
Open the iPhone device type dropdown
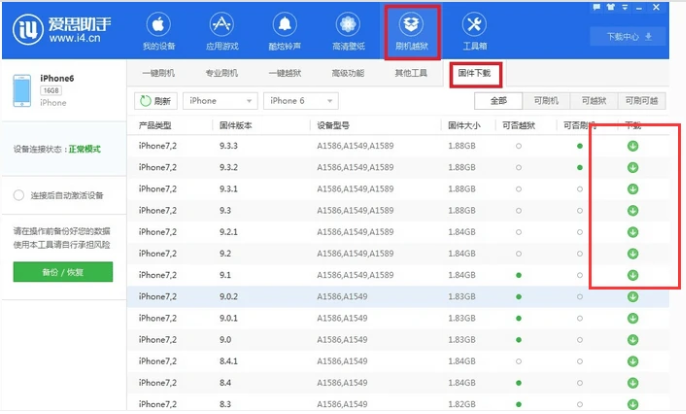pyautogui.click(x=220, y=101)
